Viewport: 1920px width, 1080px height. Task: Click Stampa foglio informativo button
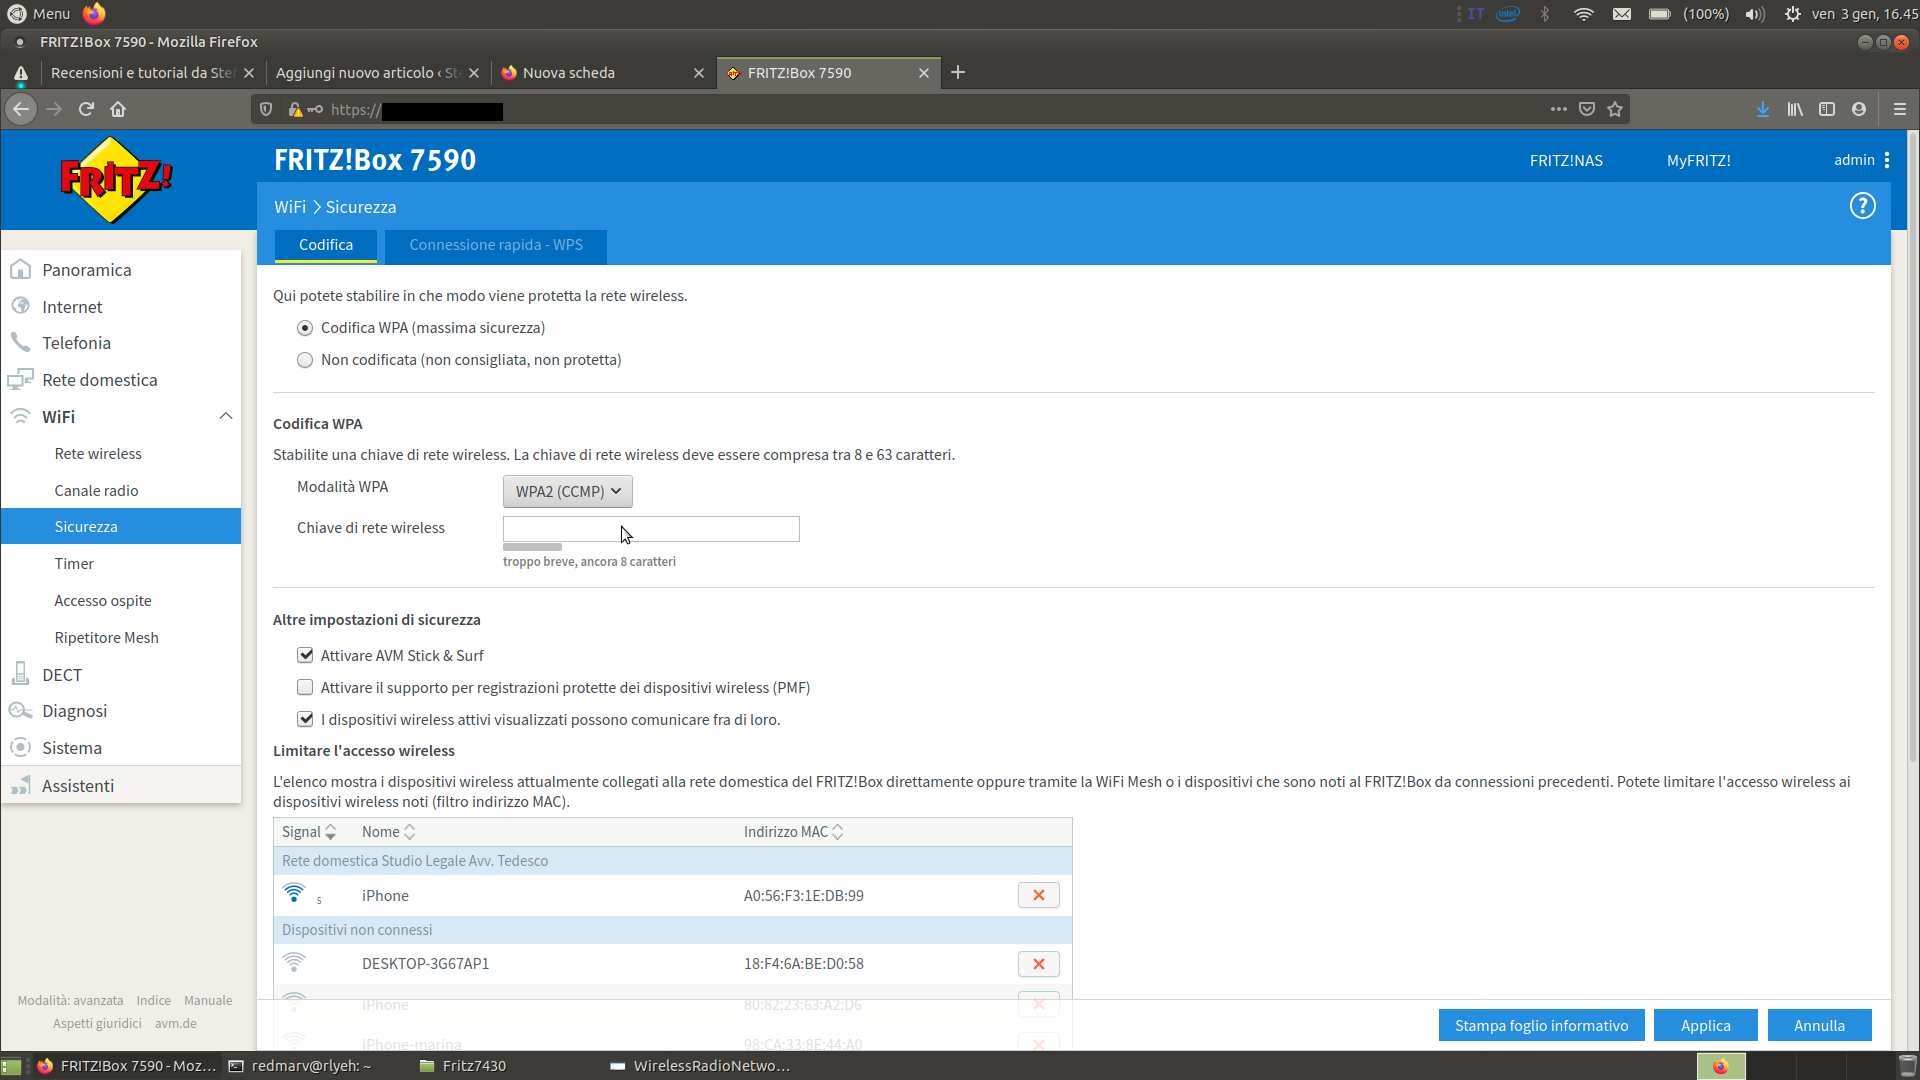click(1541, 1025)
